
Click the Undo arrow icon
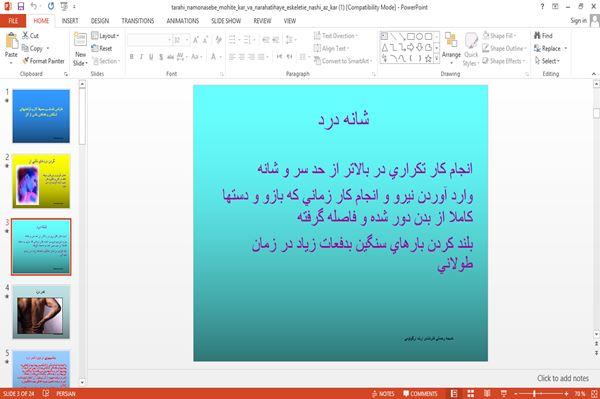pos(34,6)
